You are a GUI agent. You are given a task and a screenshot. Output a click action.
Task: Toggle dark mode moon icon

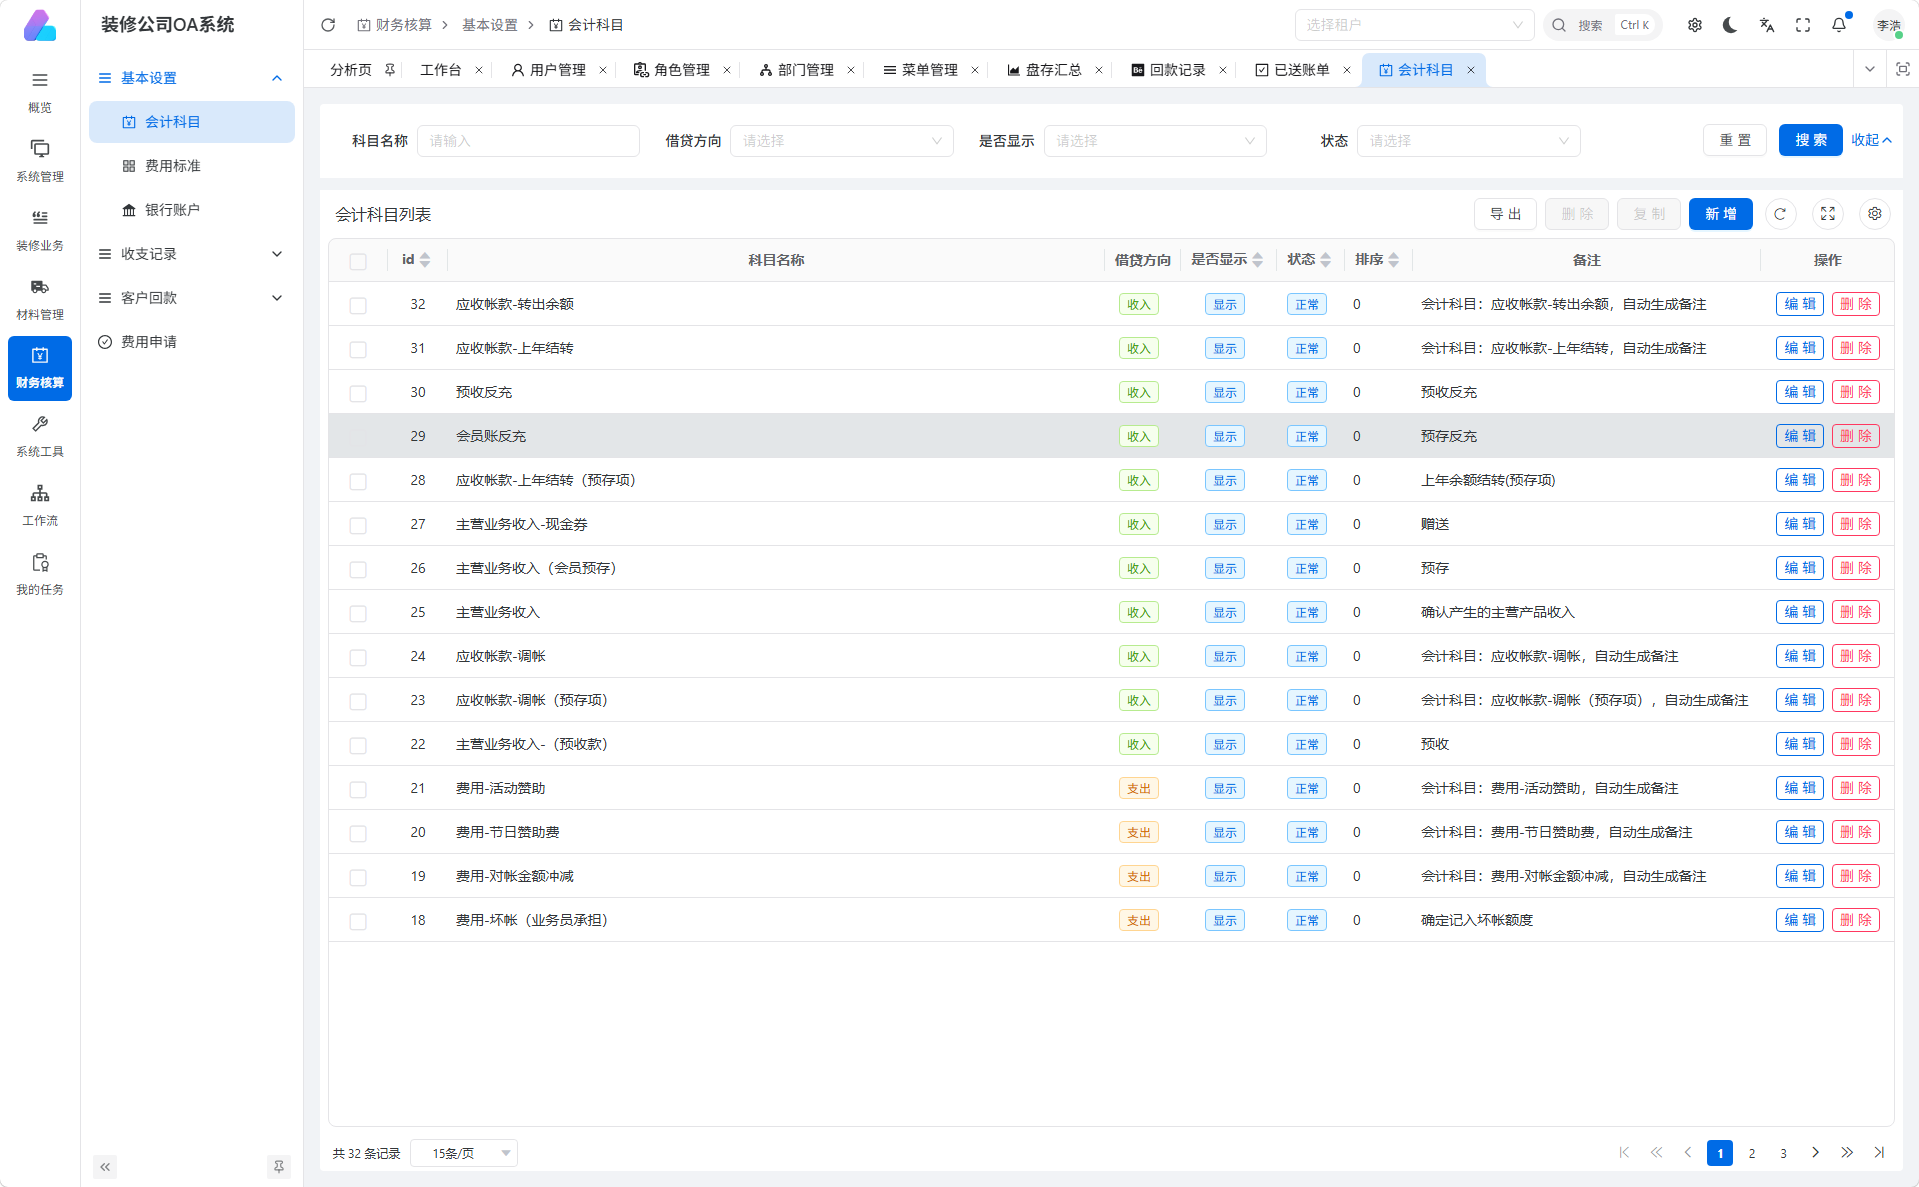pyautogui.click(x=1730, y=25)
